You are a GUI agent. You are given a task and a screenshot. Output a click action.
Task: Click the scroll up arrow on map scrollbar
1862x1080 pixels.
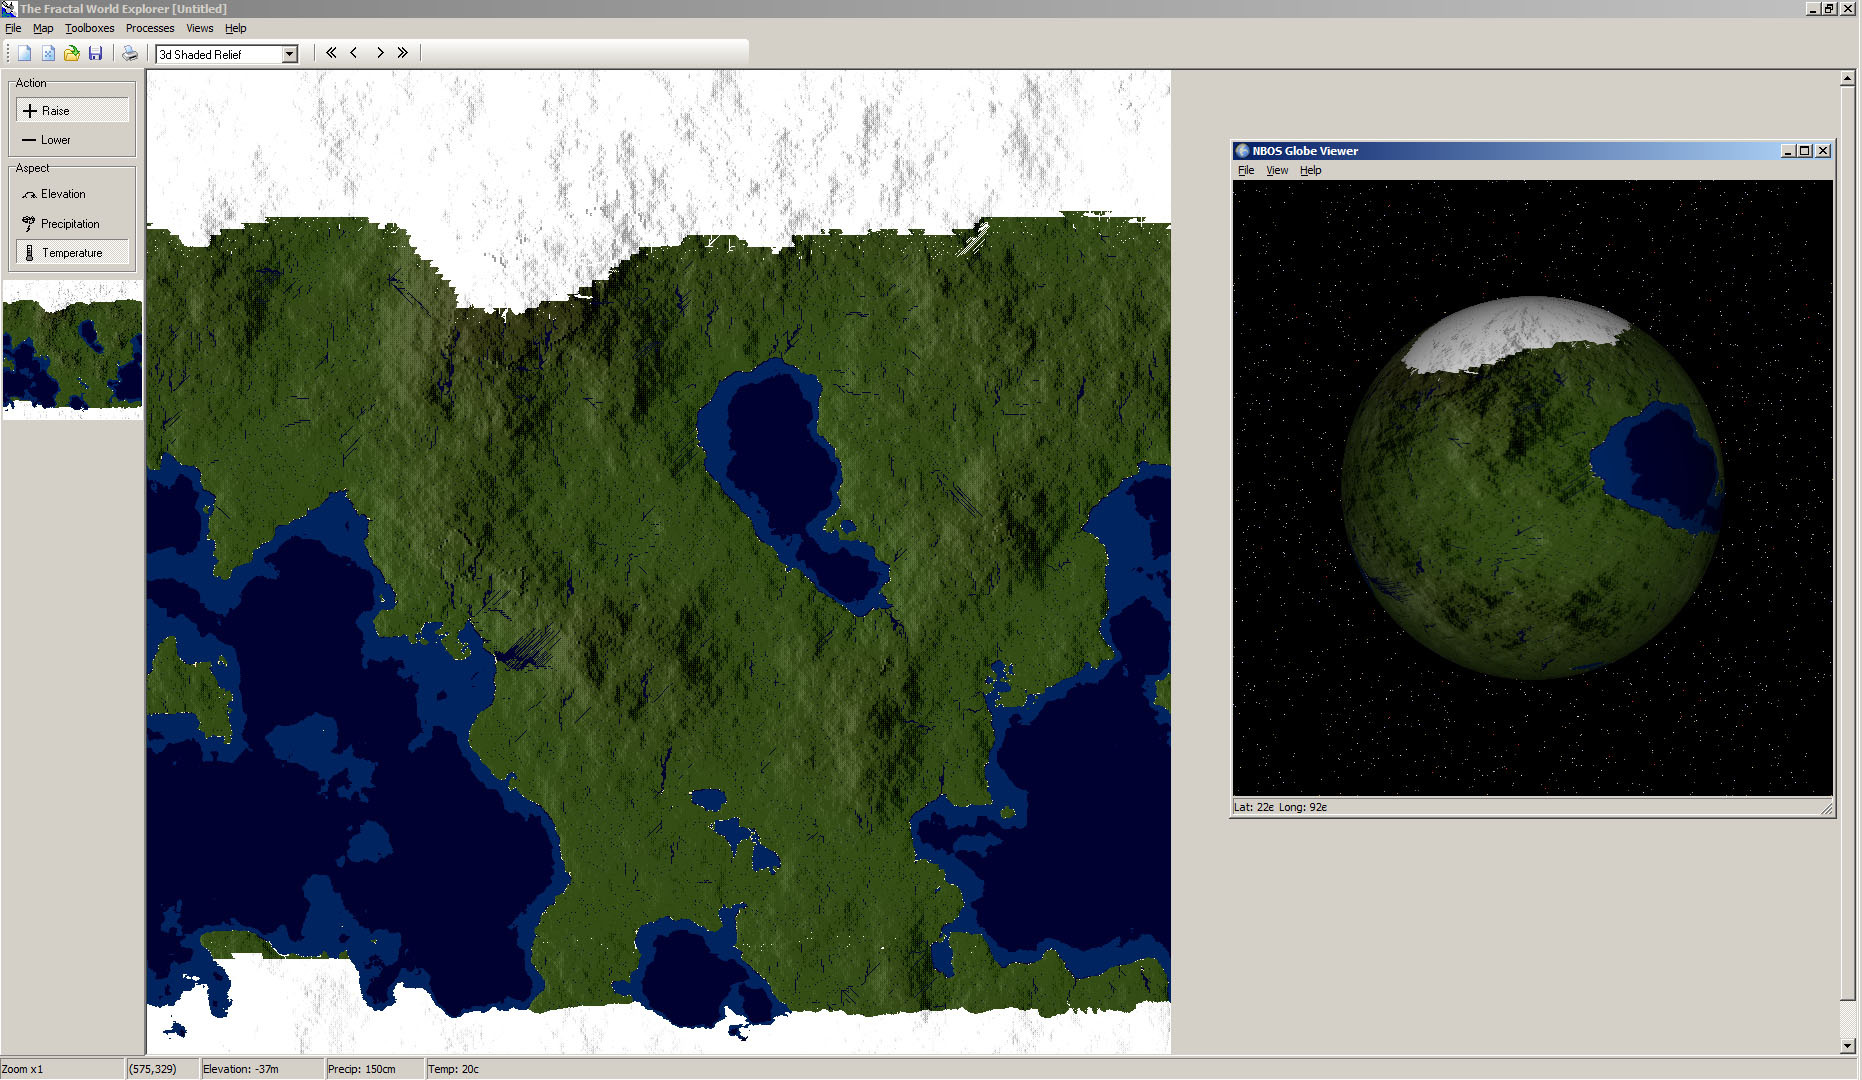click(x=1847, y=78)
